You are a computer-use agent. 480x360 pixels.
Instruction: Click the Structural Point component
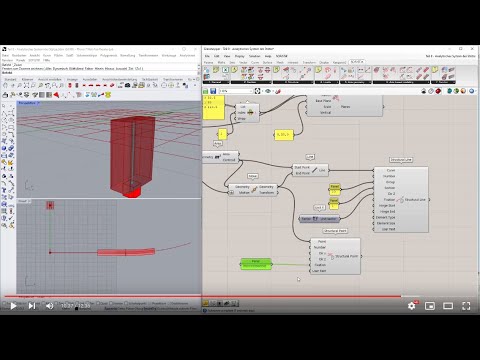point(335,256)
